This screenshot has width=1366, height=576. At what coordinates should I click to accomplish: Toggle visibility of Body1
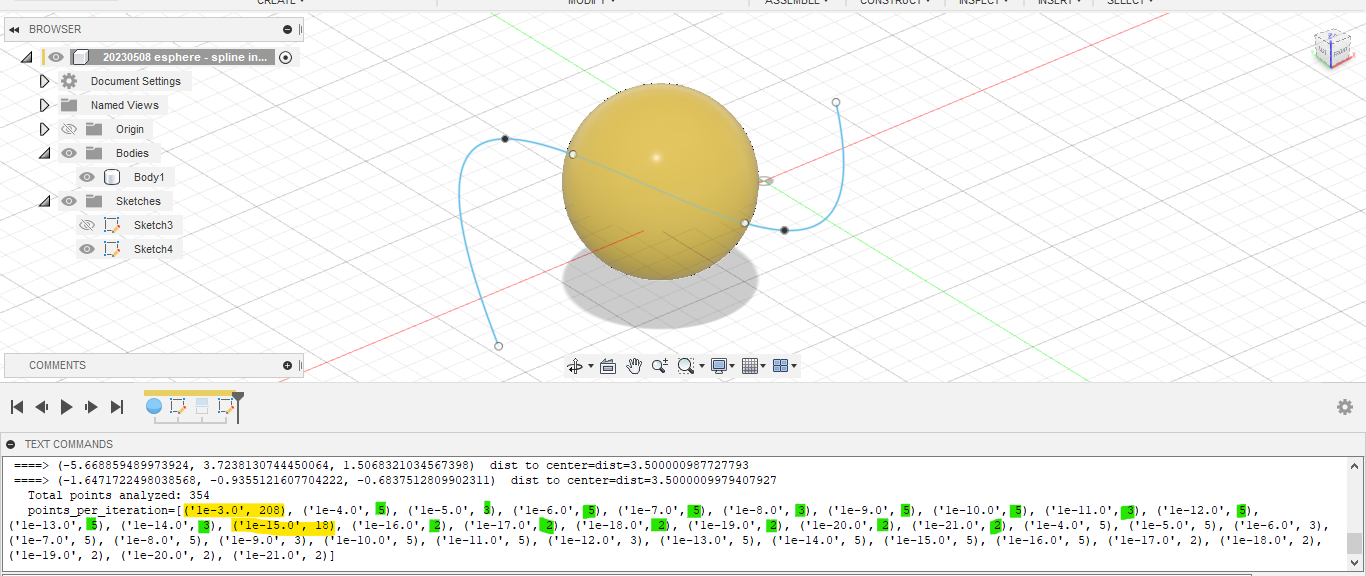pos(87,176)
